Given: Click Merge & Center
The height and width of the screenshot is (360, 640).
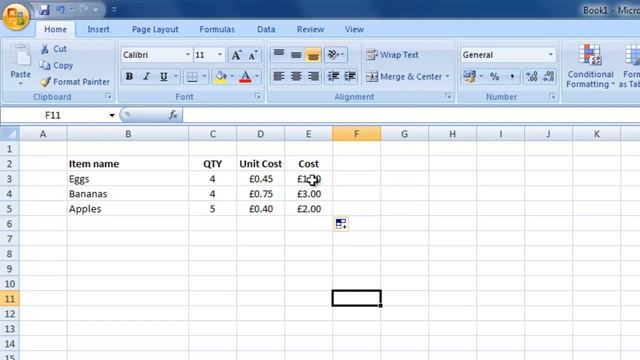Looking at the screenshot, I should (404, 77).
